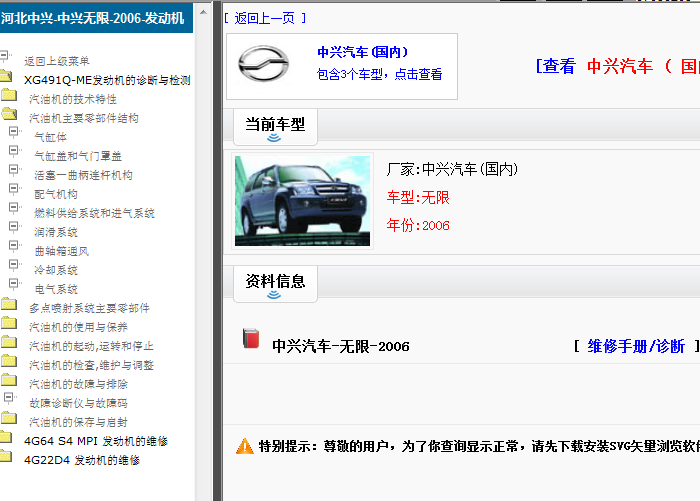
Task: Click the folder icon beside 汽油机的故障与排除
Action: click(9, 380)
